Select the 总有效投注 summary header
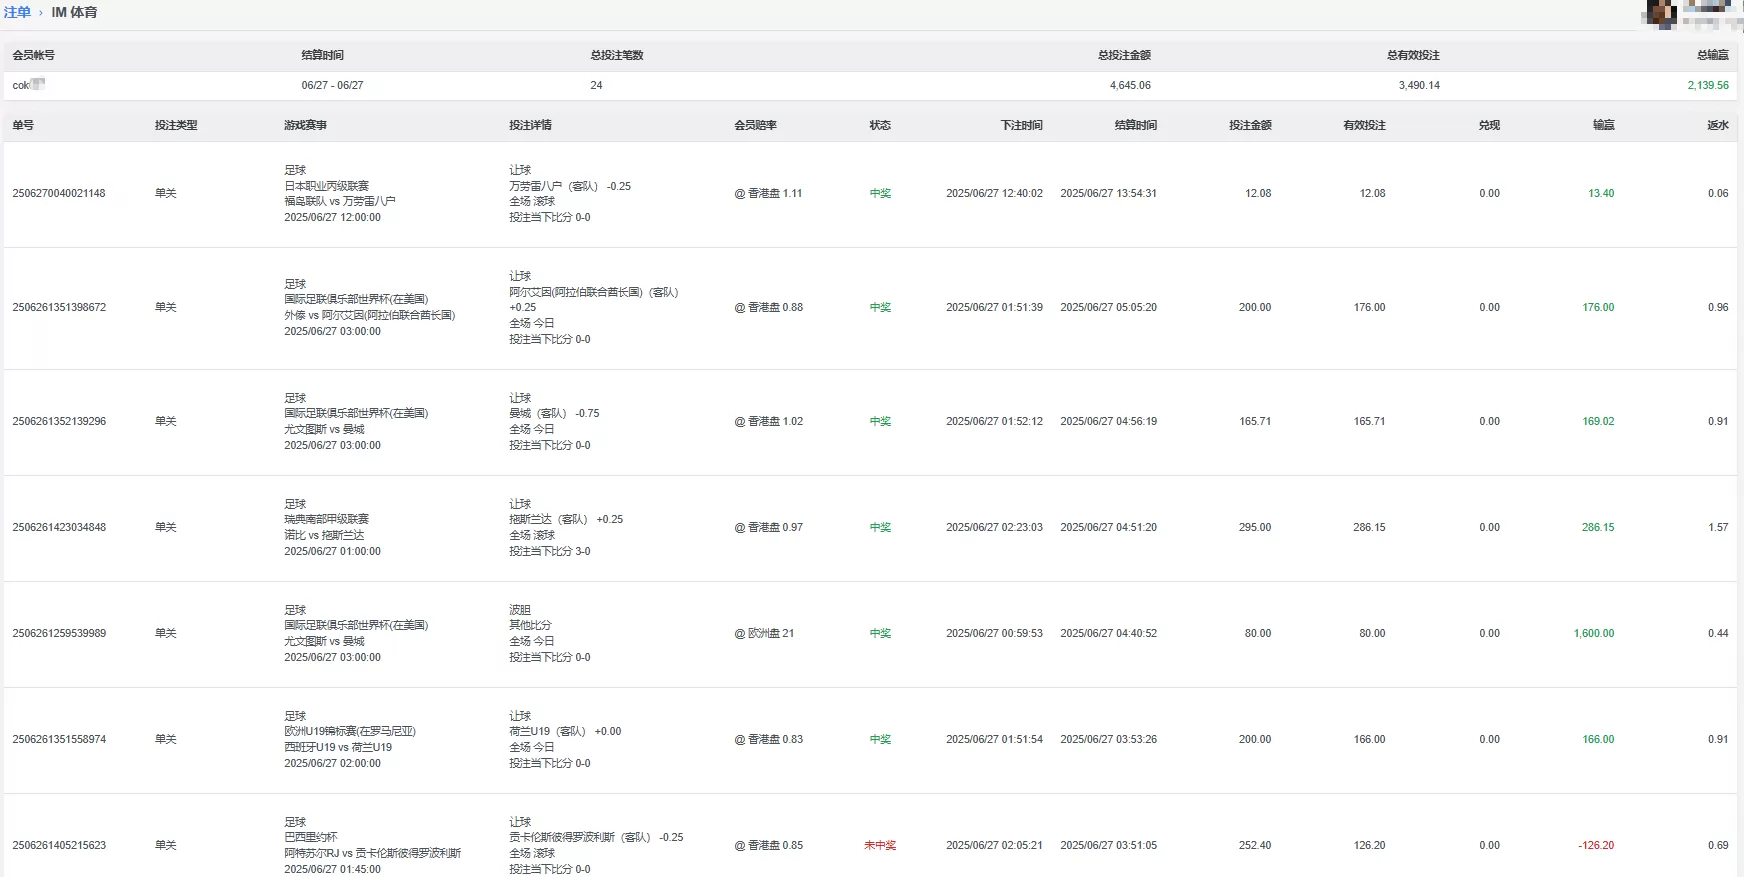The image size is (1744, 877). [x=1413, y=55]
